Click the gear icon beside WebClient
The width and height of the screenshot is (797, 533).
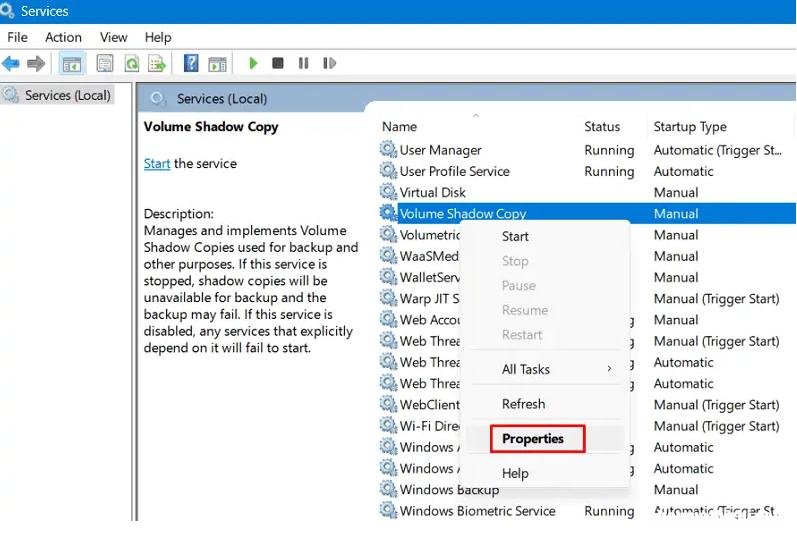click(x=388, y=404)
